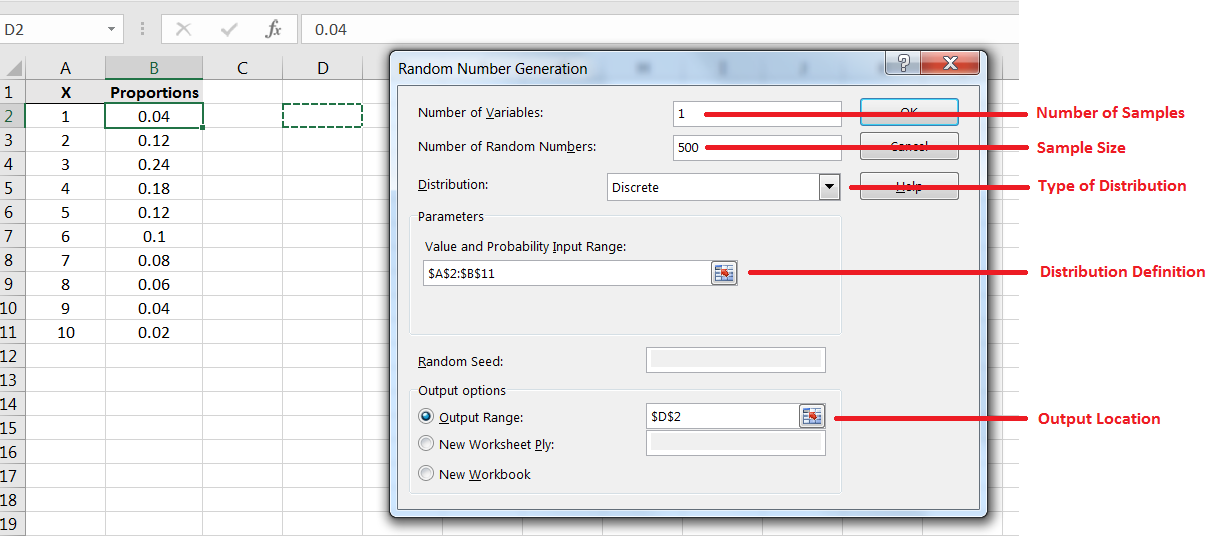Viewport: 1228px width, 536px height.
Task: Click the formula bar Enter checkmark icon
Action: [228, 29]
